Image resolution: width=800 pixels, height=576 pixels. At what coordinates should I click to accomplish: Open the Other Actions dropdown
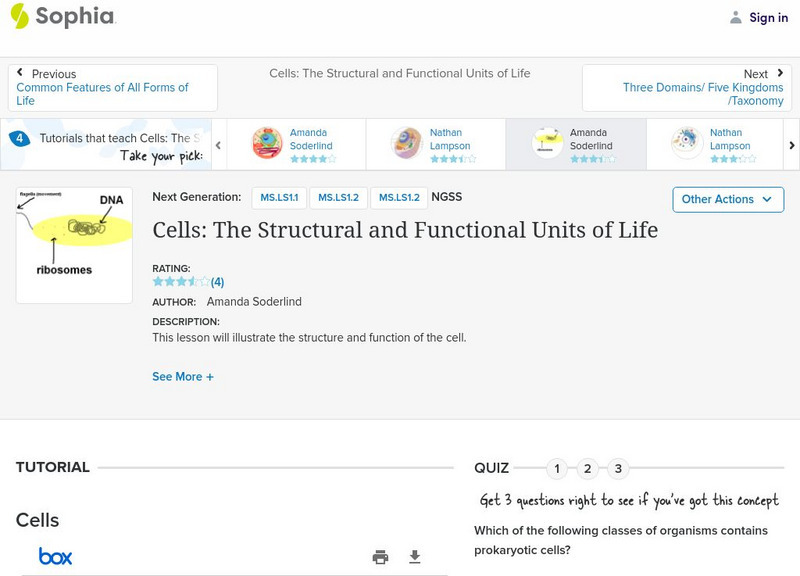click(727, 199)
